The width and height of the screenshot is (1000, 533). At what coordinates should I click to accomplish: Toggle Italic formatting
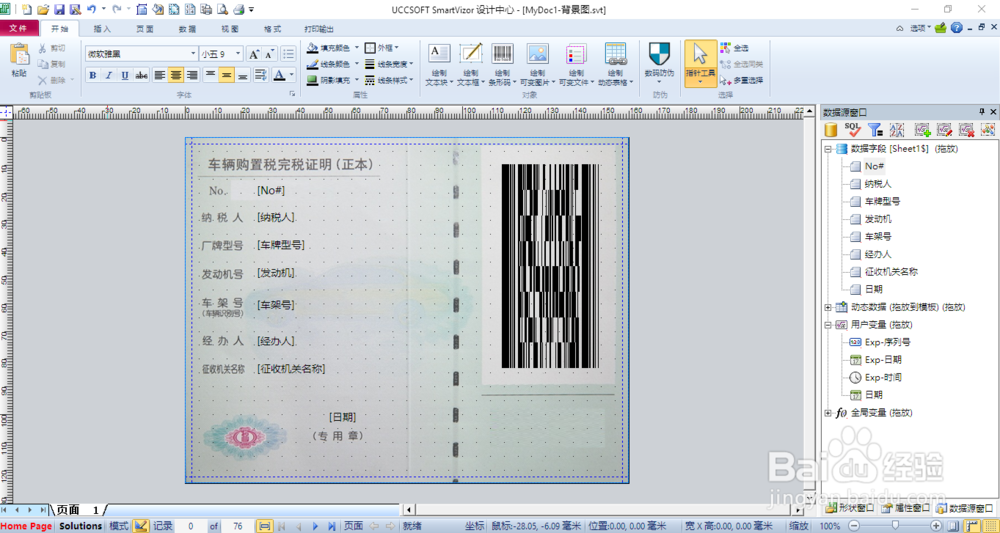tap(108, 75)
